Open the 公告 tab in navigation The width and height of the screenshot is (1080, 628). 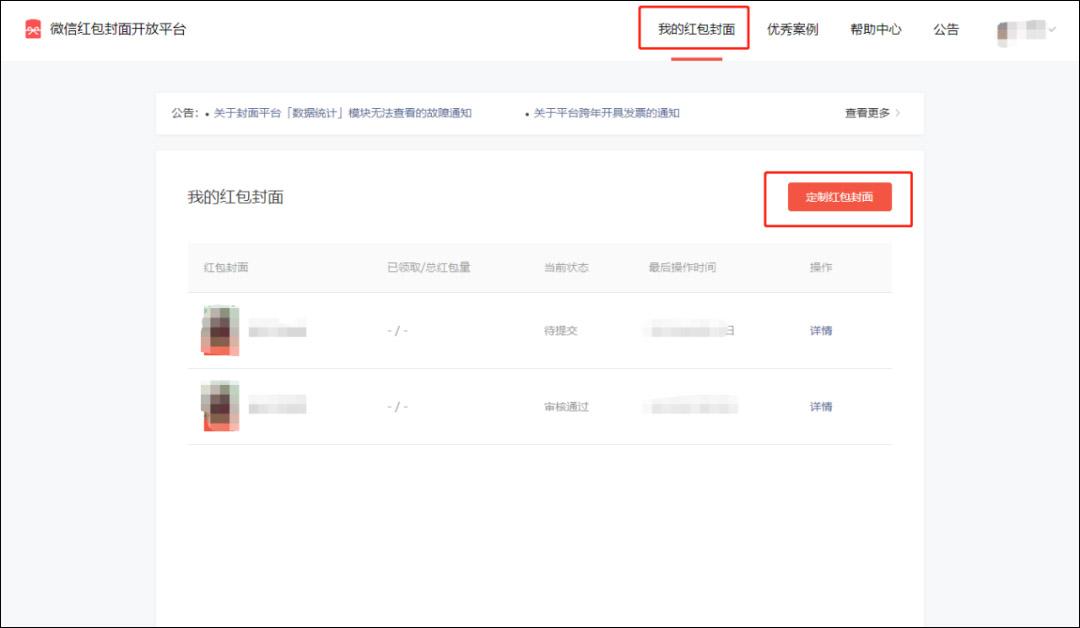(946, 29)
